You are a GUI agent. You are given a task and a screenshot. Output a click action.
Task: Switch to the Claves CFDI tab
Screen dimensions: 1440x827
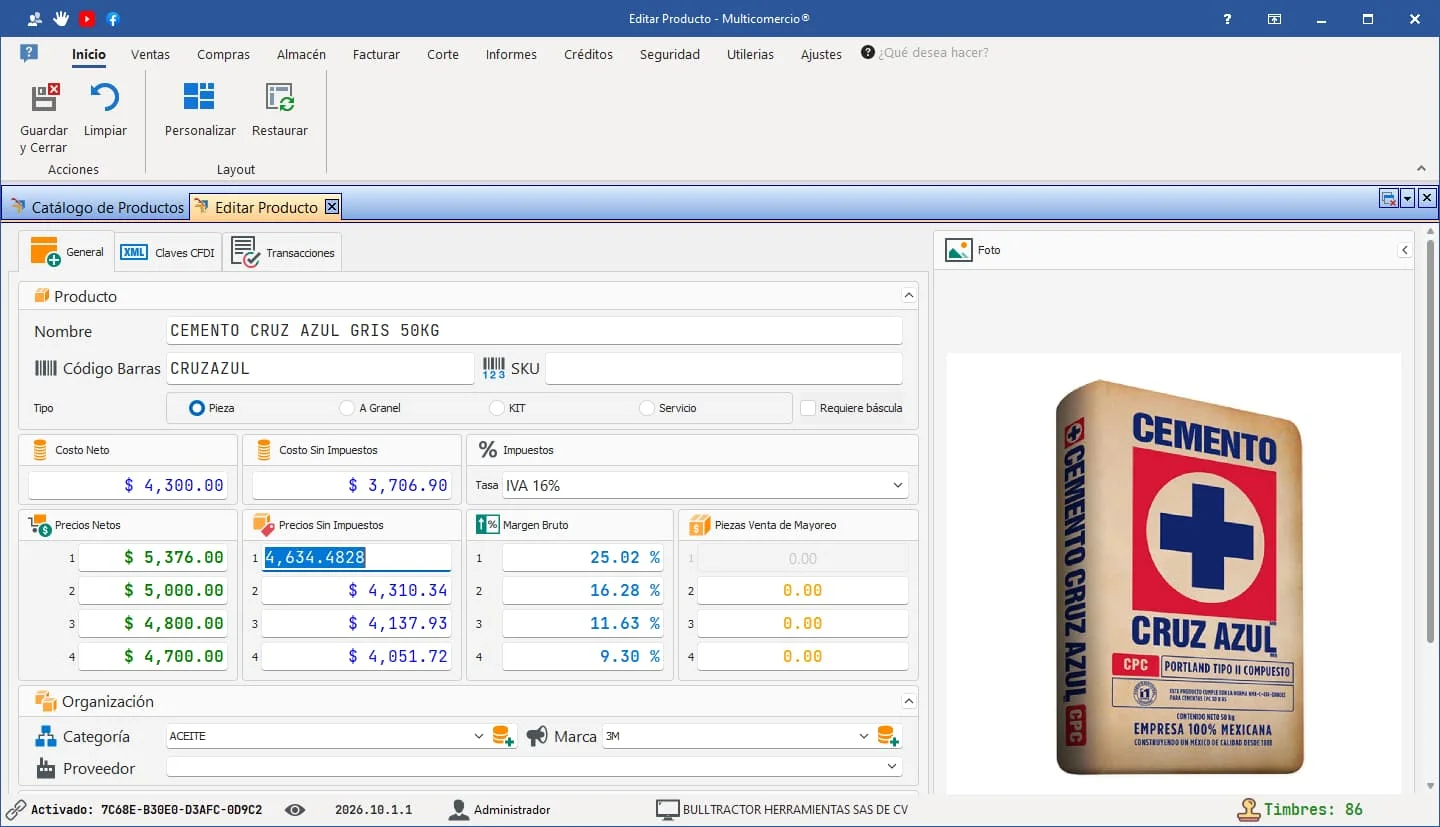(x=168, y=253)
